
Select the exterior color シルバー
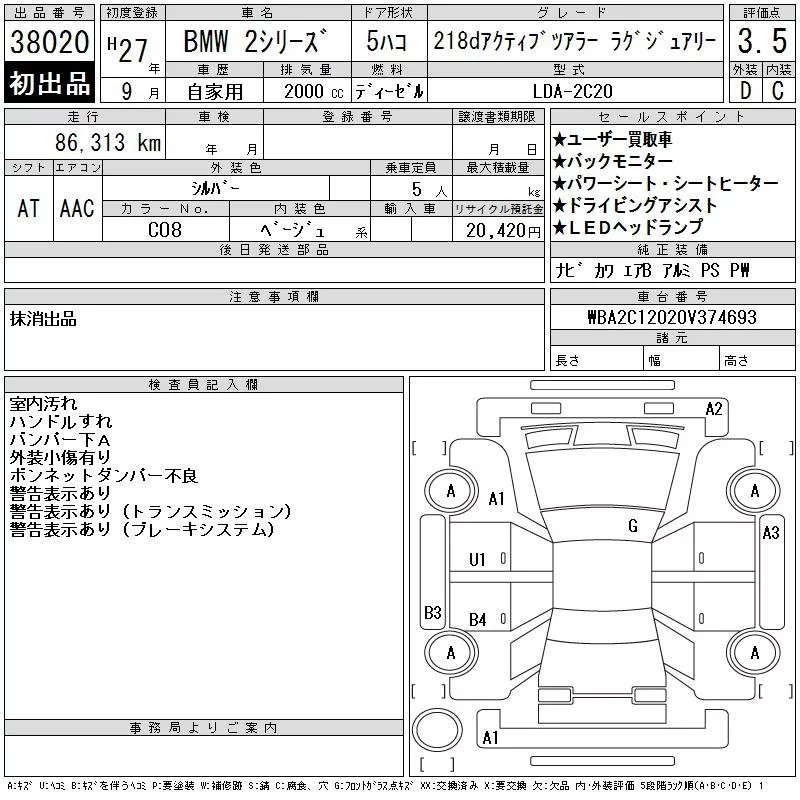pos(215,189)
